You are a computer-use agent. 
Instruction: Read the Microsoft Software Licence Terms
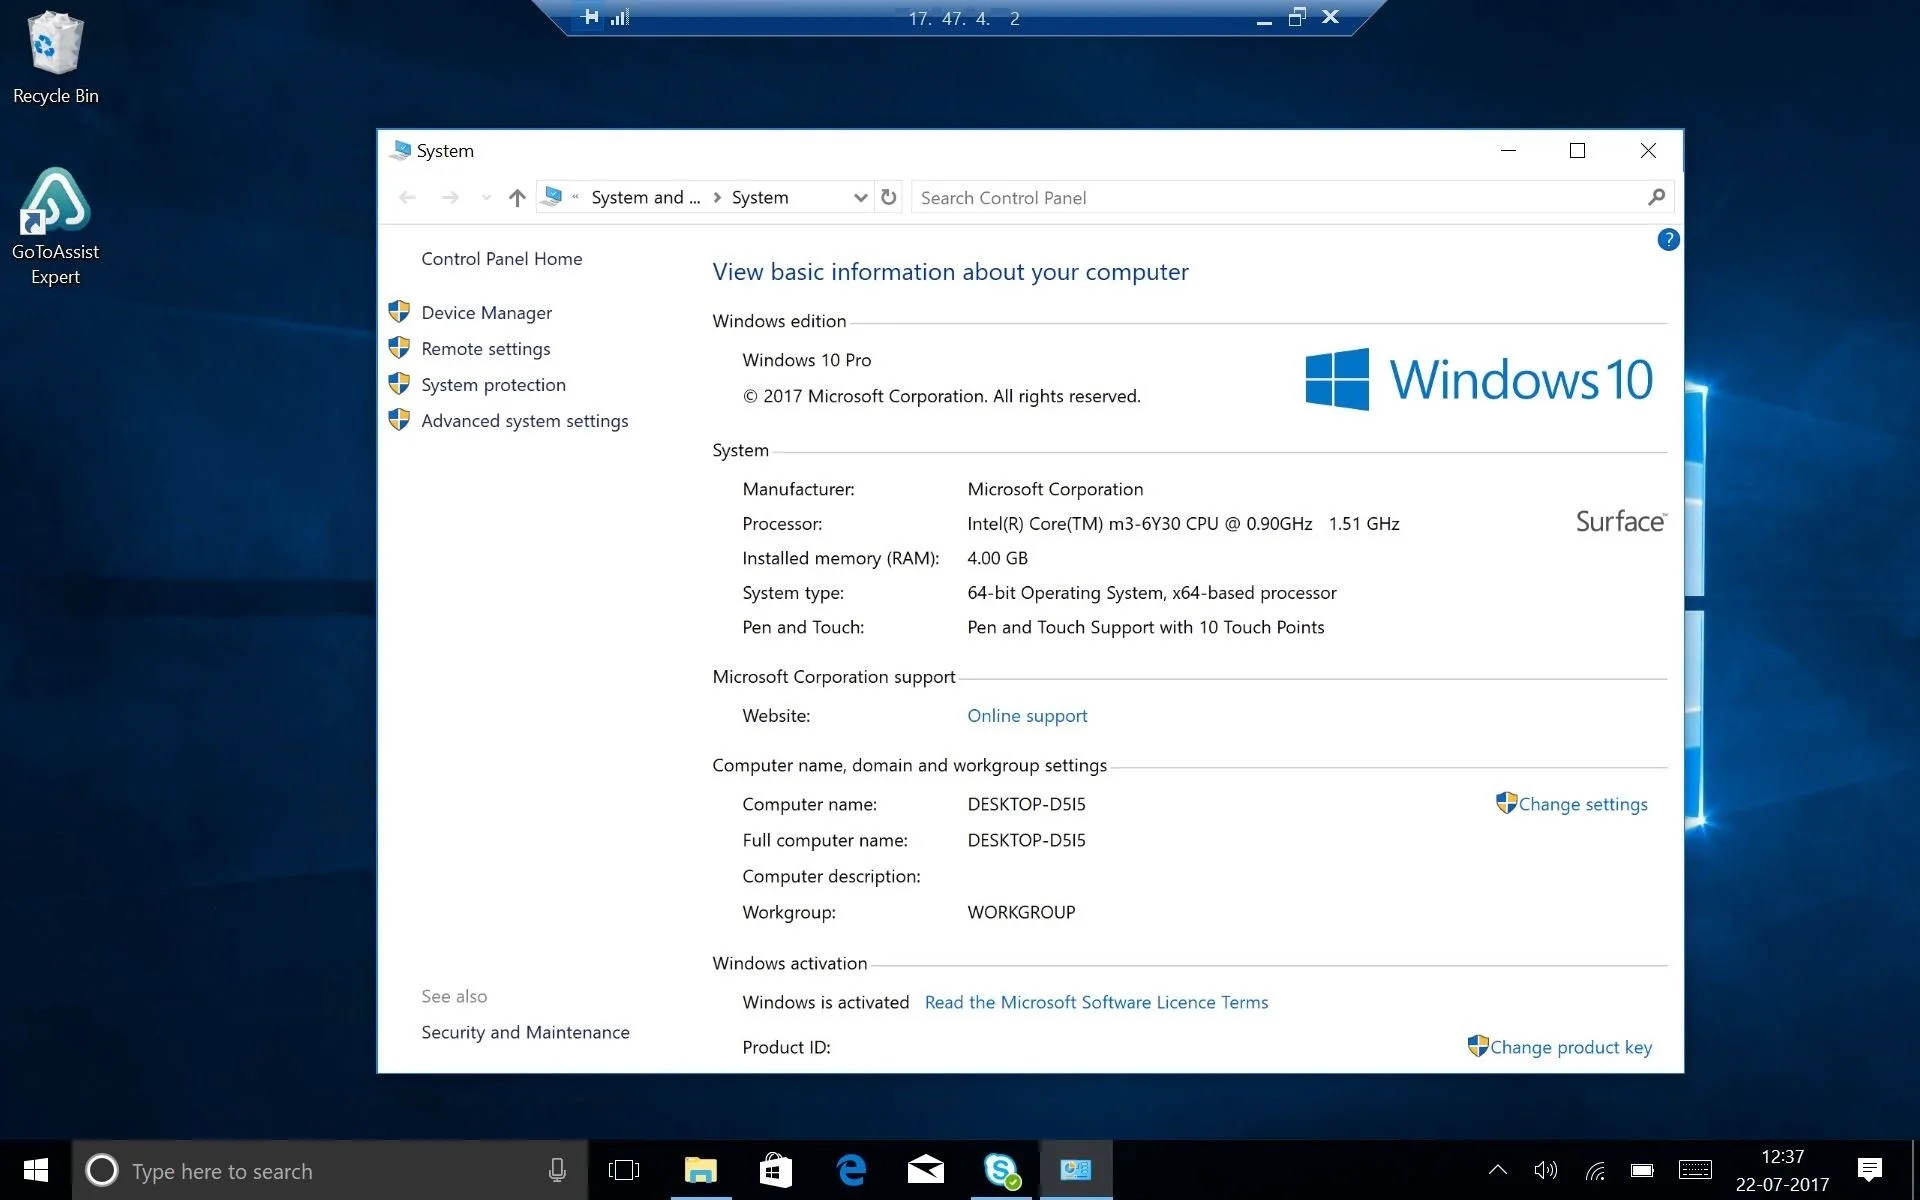click(x=1096, y=1003)
